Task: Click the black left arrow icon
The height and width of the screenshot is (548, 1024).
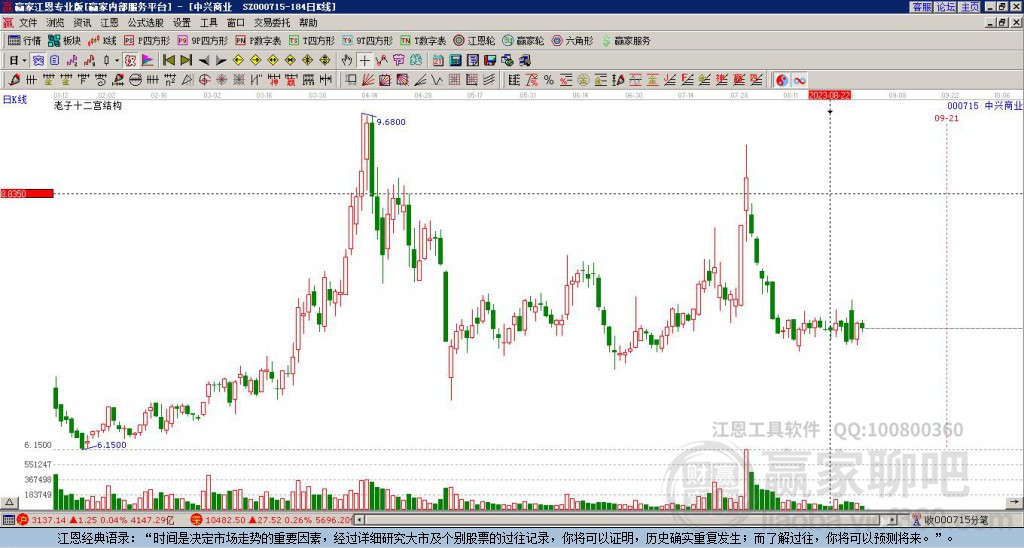Action: click(204, 61)
